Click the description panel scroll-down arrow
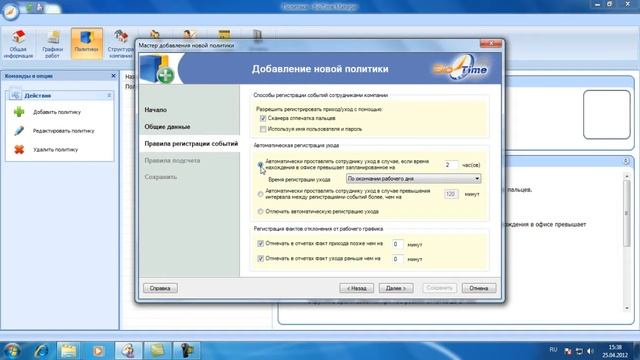The width and height of the screenshot is (640, 360). (x=627, y=309)
